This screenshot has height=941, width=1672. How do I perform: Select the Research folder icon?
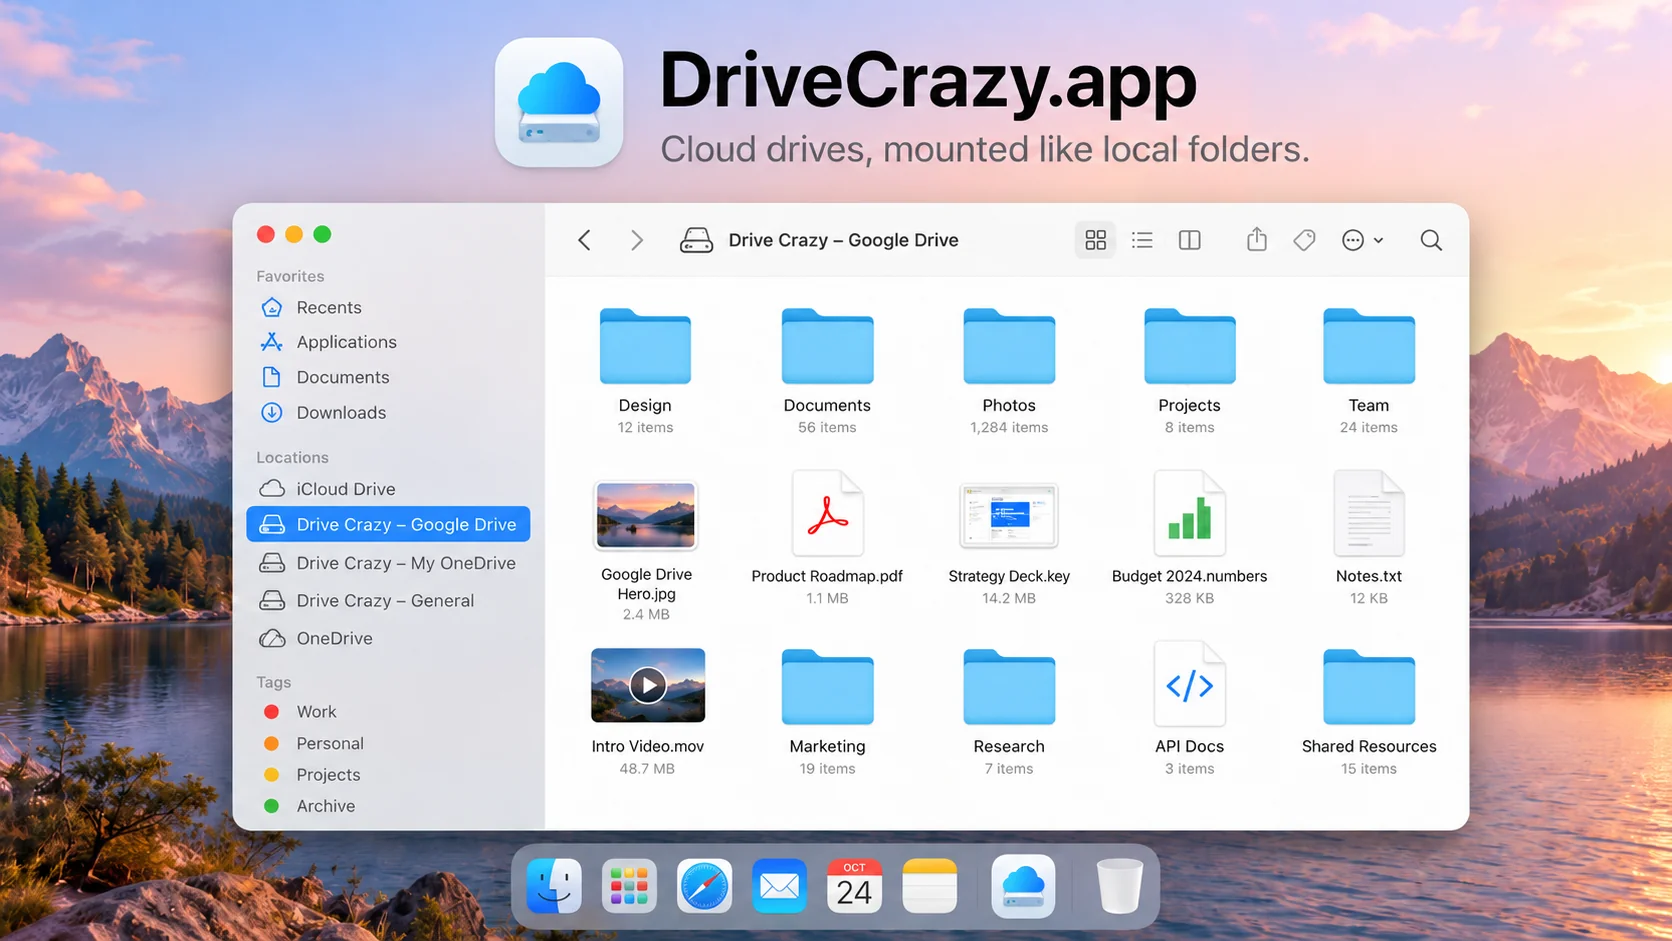click(1009, 687)
